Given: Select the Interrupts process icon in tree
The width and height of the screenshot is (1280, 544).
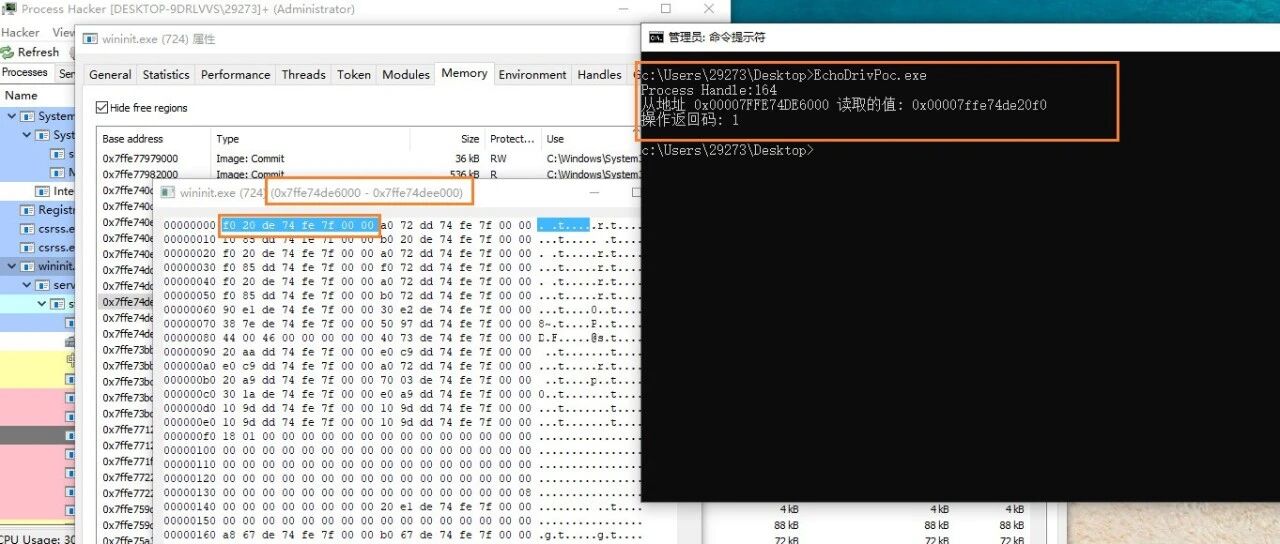Looking at the screenshot, I should [43, 191].
